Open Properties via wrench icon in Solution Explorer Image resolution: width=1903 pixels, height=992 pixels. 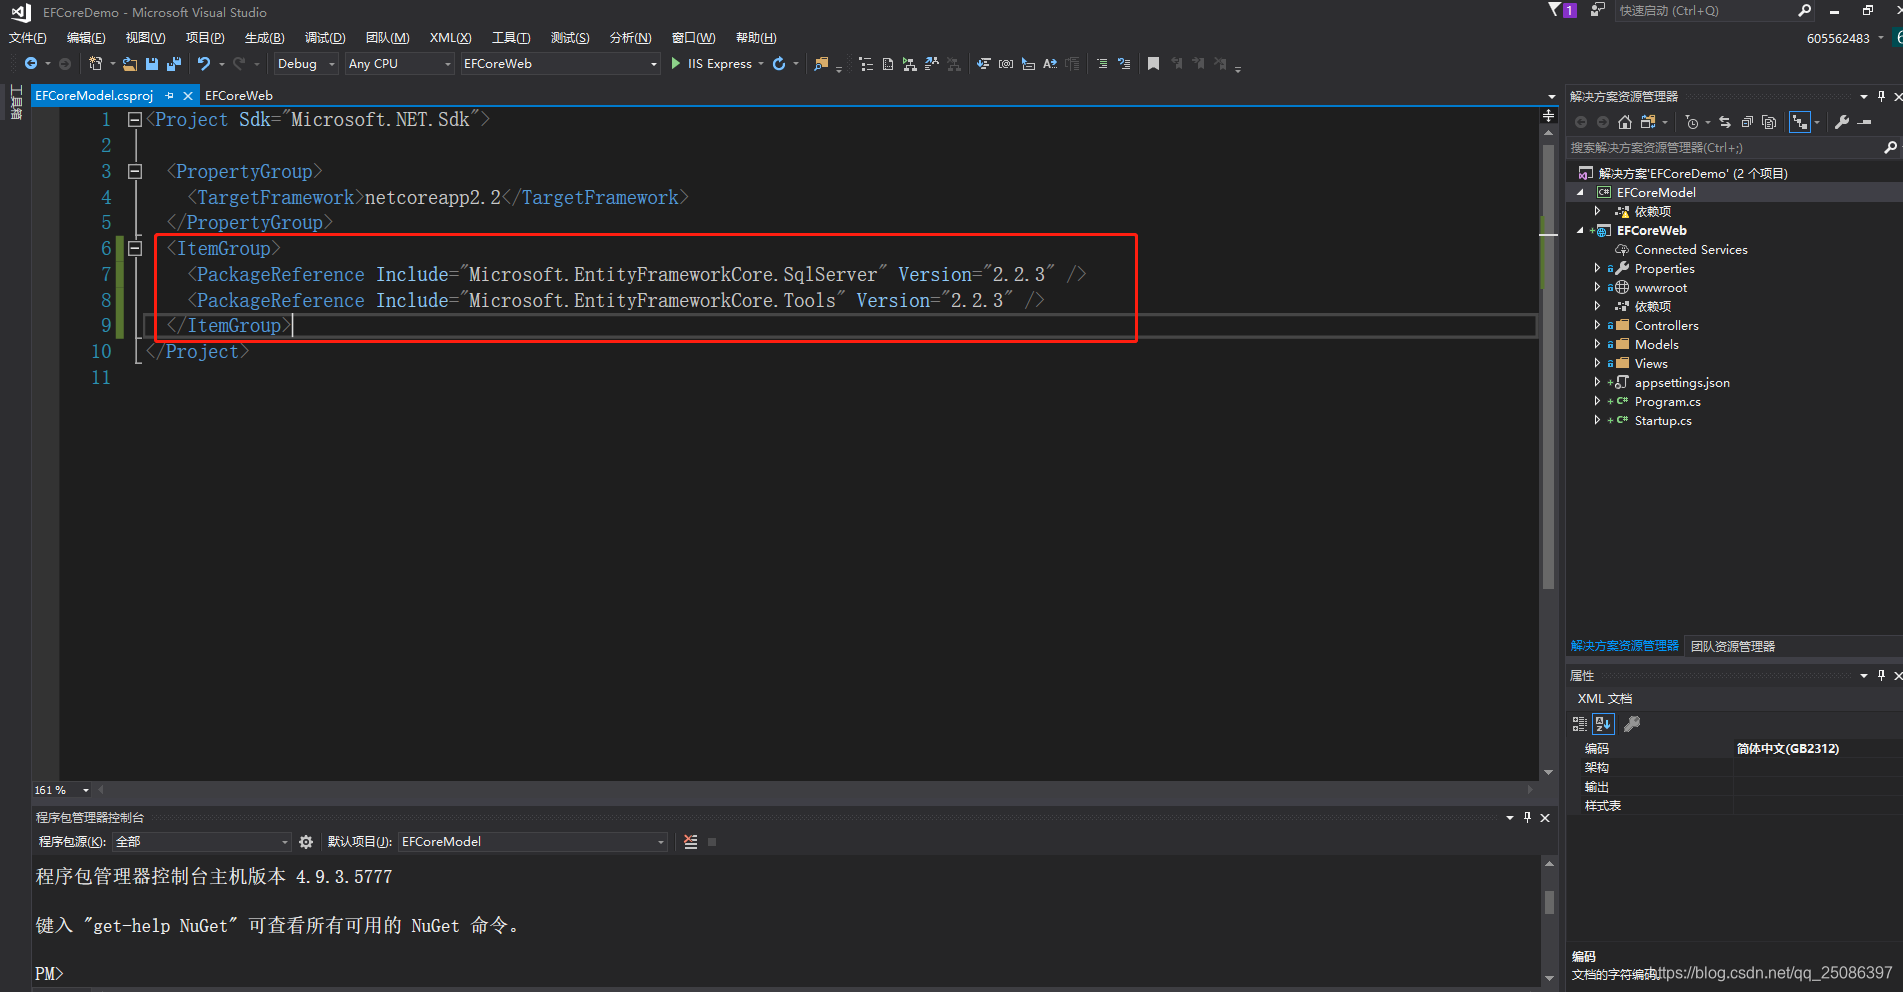click(1842, 122)
